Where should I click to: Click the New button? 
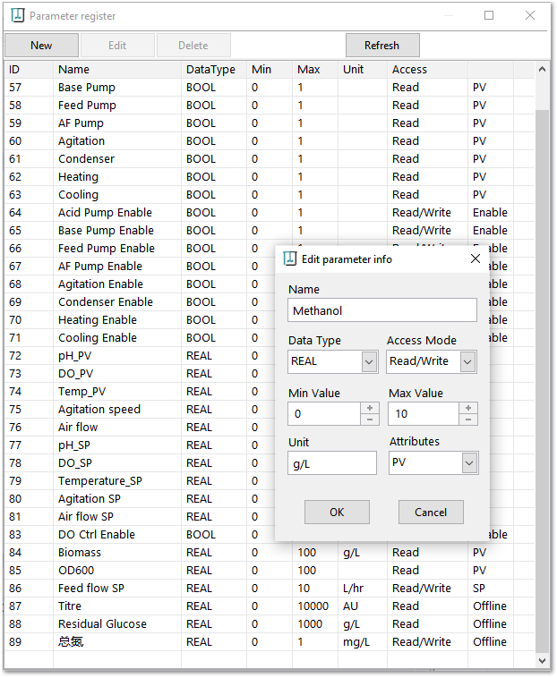point(42,45)
